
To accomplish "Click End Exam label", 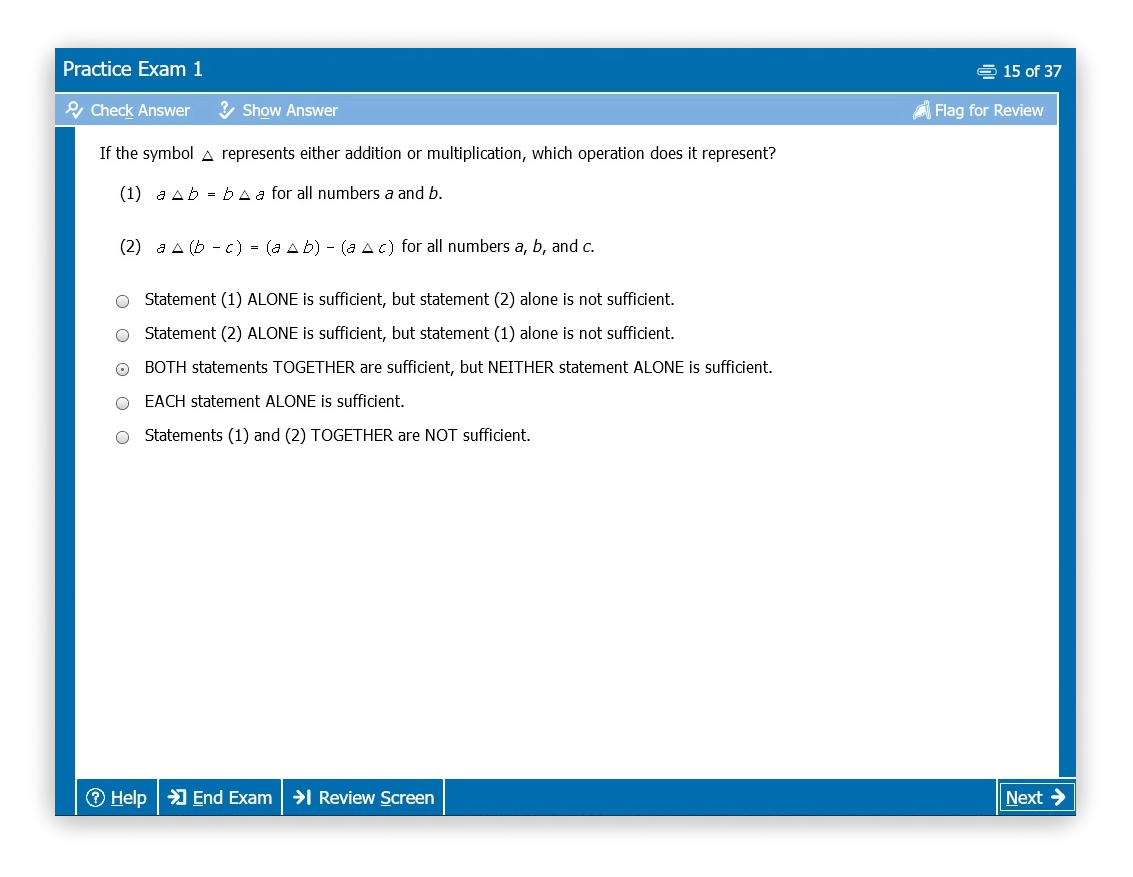I will coord(232,798).
